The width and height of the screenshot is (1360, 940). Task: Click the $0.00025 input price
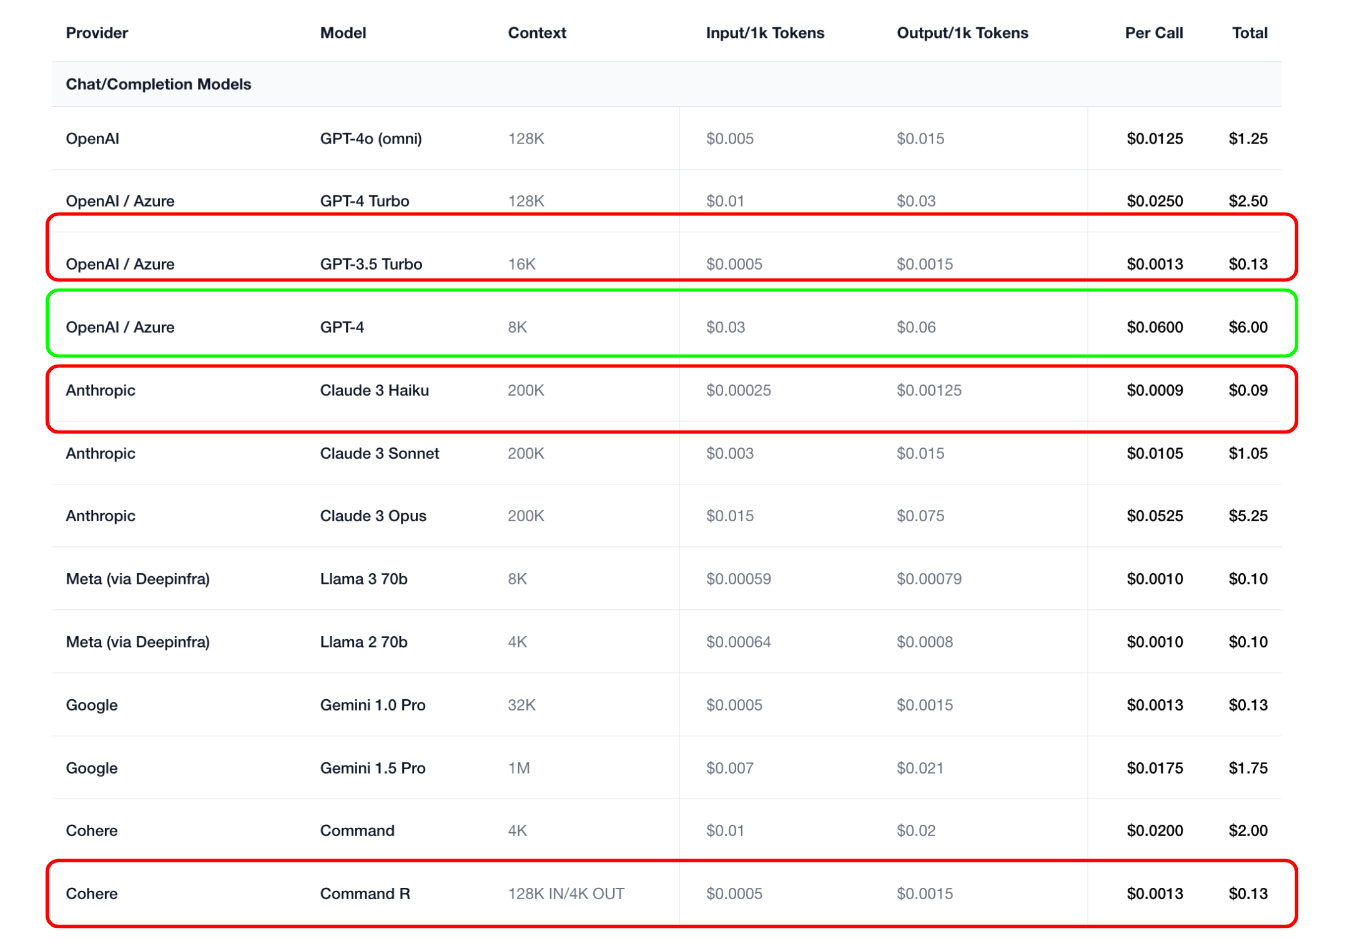click(739, 390)
